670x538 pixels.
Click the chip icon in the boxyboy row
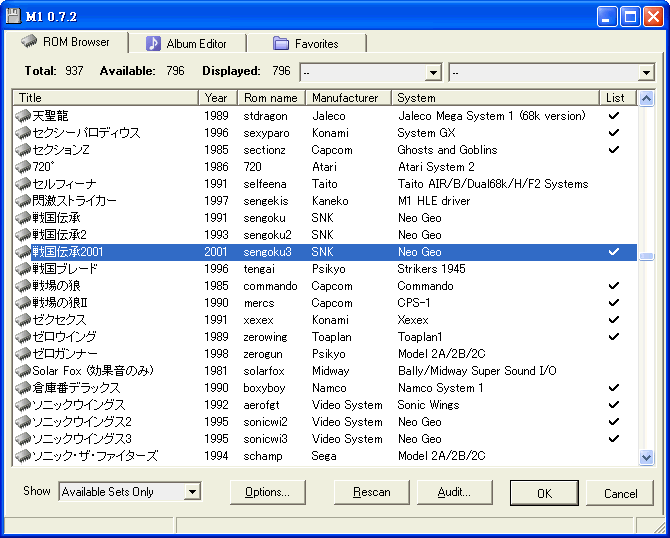point(23,388)
